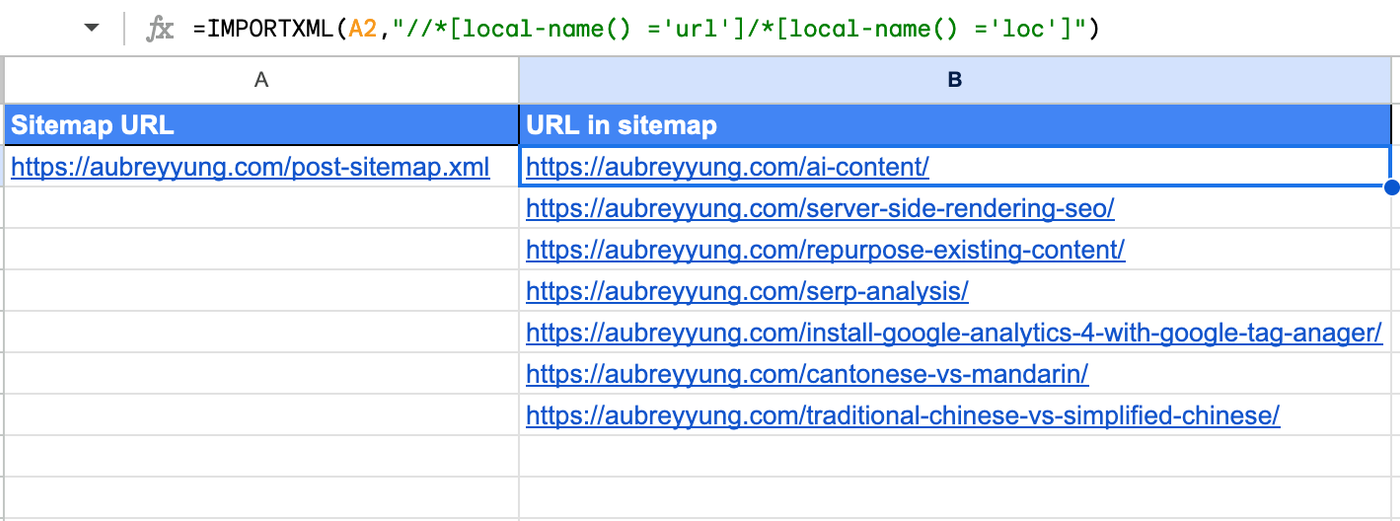The height and width of the screenshot is (521, 1400).
Task: Click the IMPORTXML formula in formula bar
Action: [646, 29]
